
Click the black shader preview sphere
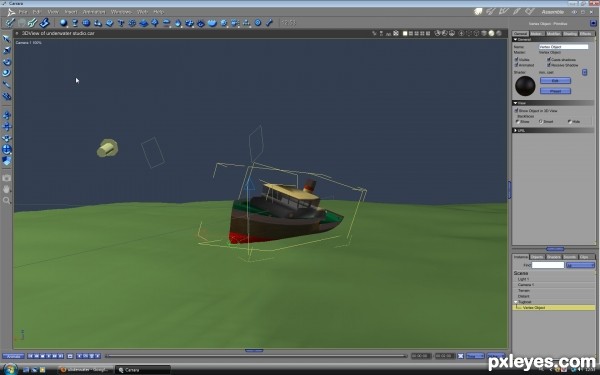tap(525, 86)
